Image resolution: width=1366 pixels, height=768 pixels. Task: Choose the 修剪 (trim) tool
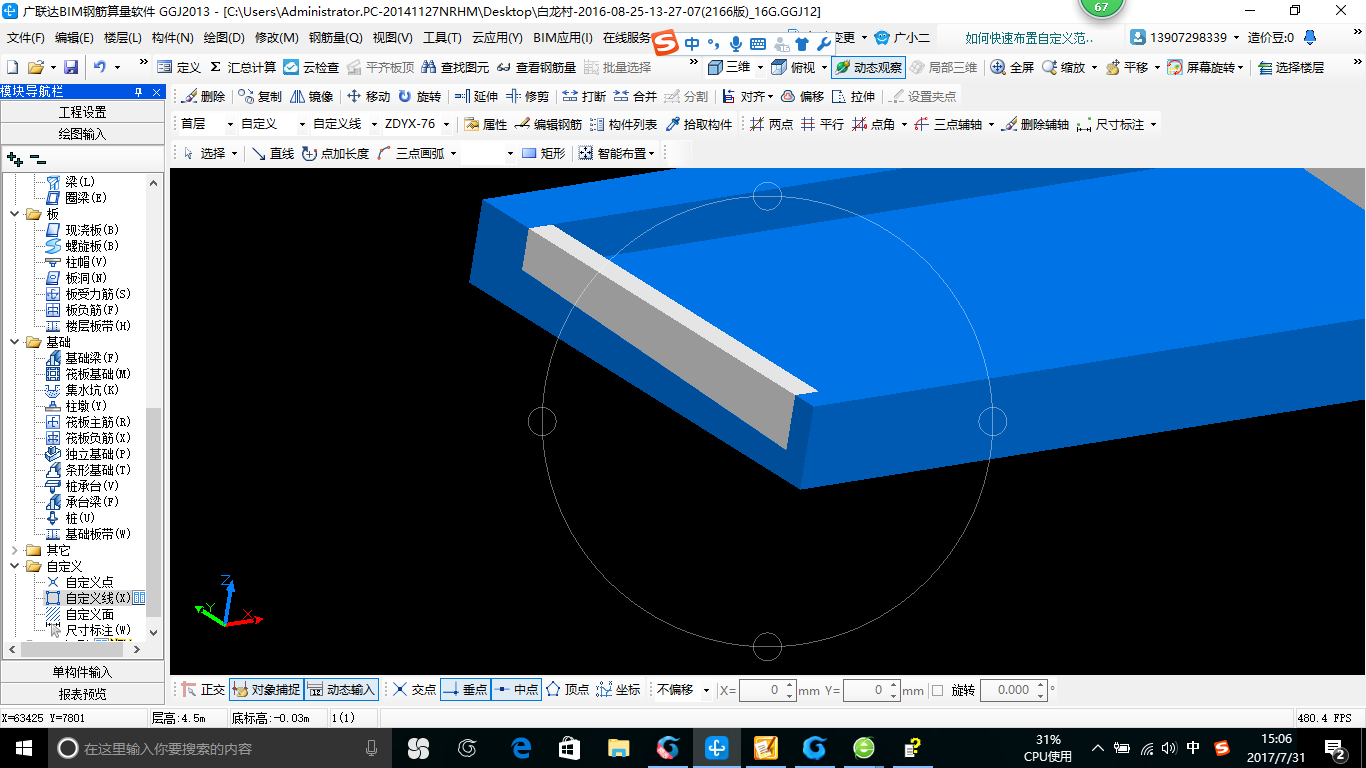coord(527,97)
